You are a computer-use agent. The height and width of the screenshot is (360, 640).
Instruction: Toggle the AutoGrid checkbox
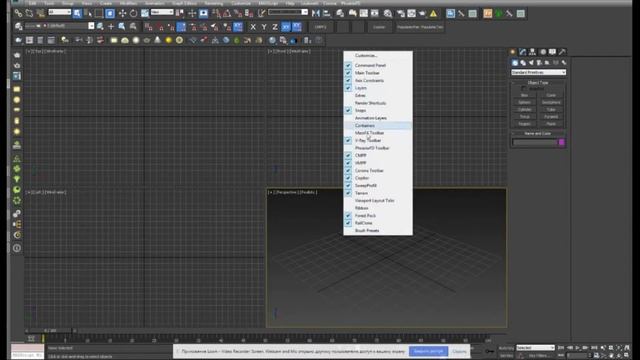524,88
